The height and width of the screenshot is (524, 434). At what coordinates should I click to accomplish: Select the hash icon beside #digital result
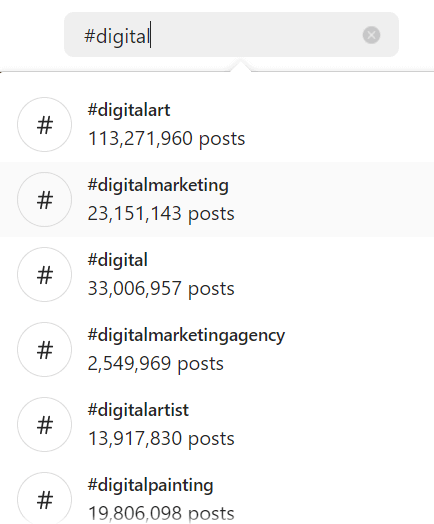(x=44, y=274)
